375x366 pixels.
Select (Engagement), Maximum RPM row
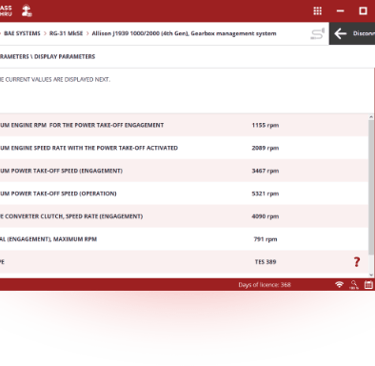(184, 239)
